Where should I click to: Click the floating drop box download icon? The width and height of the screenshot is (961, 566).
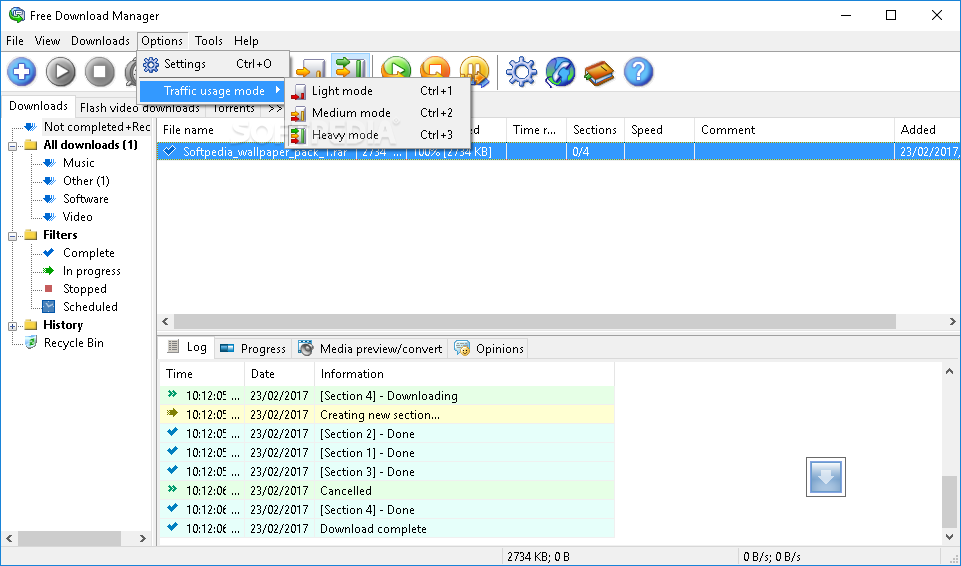[x=826, y=477]
